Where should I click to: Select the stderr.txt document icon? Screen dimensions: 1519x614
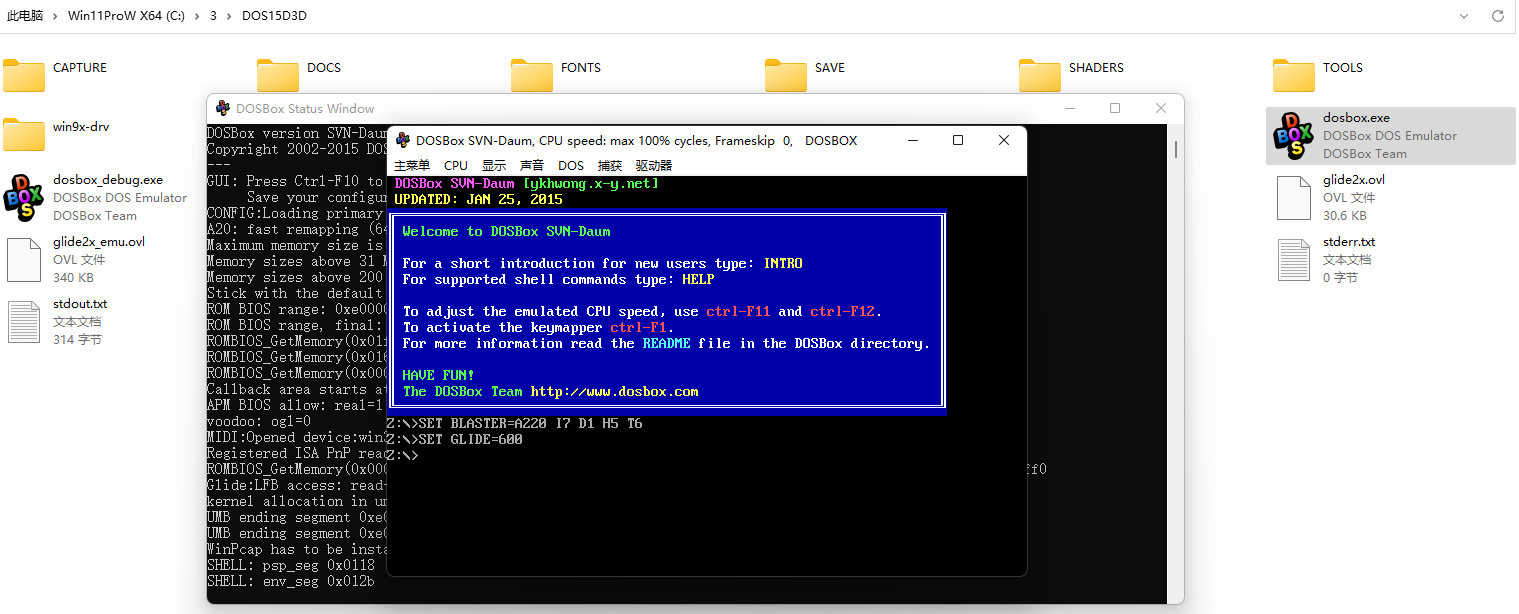(1293, 259)
